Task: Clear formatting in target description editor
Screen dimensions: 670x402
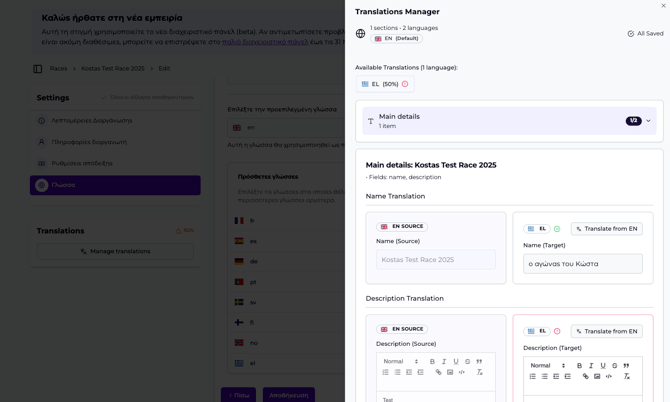Action: click(627, 377)
